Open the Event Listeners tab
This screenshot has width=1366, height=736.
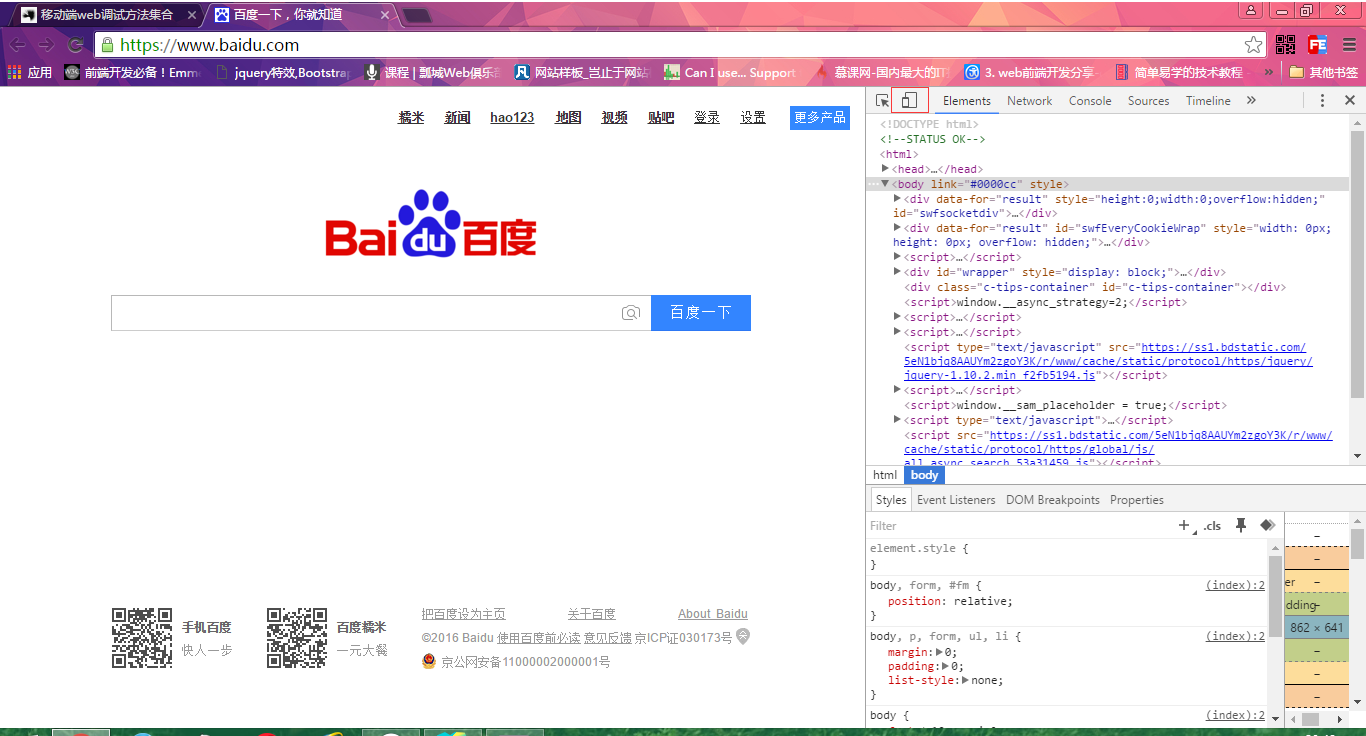point(955,500)
